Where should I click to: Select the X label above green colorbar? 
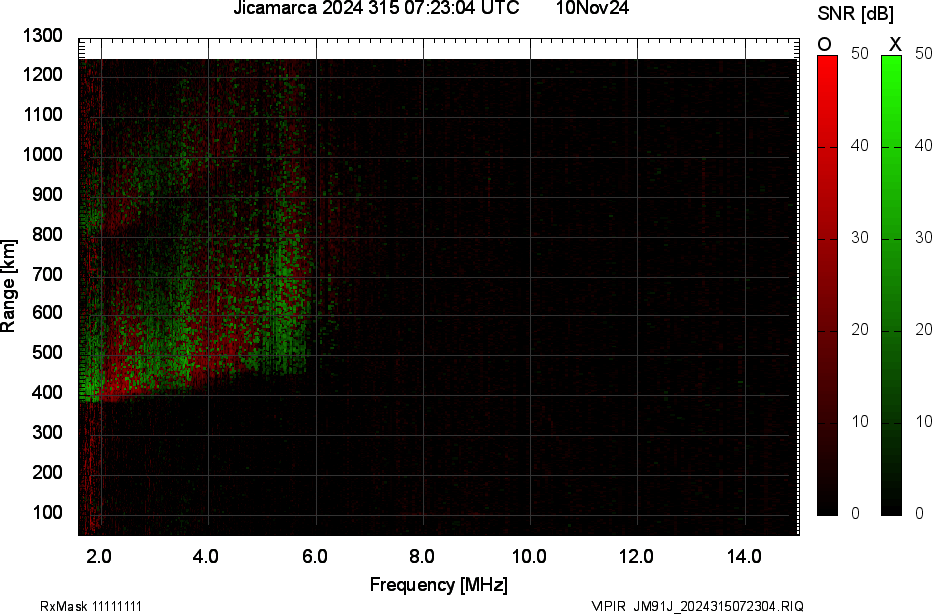(895, 44)
